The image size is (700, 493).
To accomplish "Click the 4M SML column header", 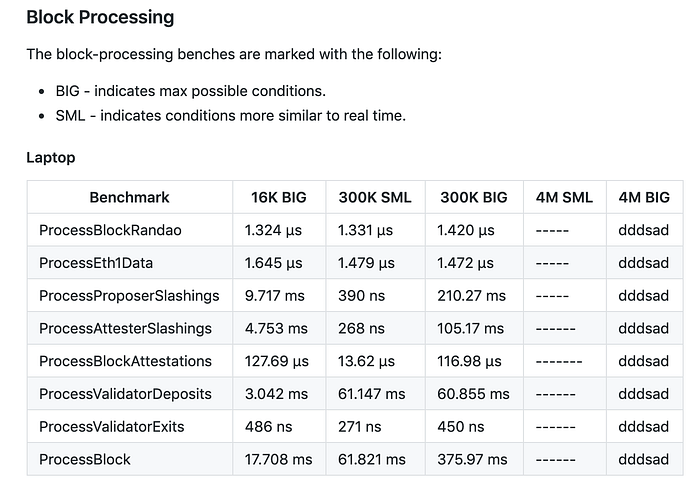I will [564, 197].
